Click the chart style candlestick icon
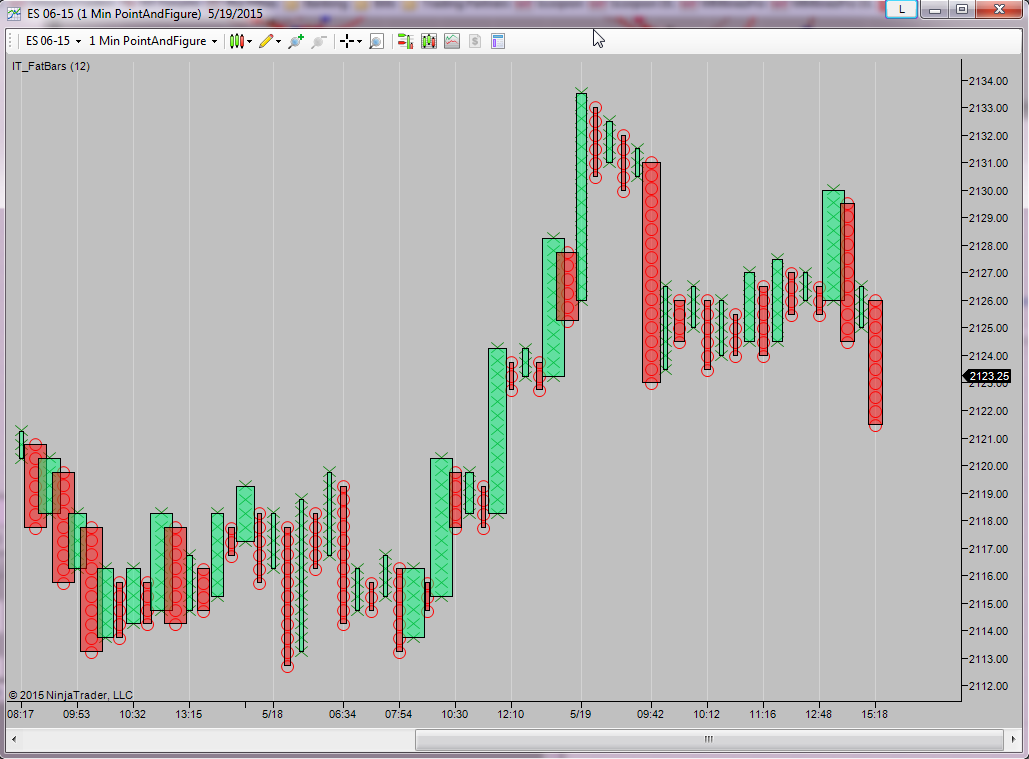 point(237,41)
